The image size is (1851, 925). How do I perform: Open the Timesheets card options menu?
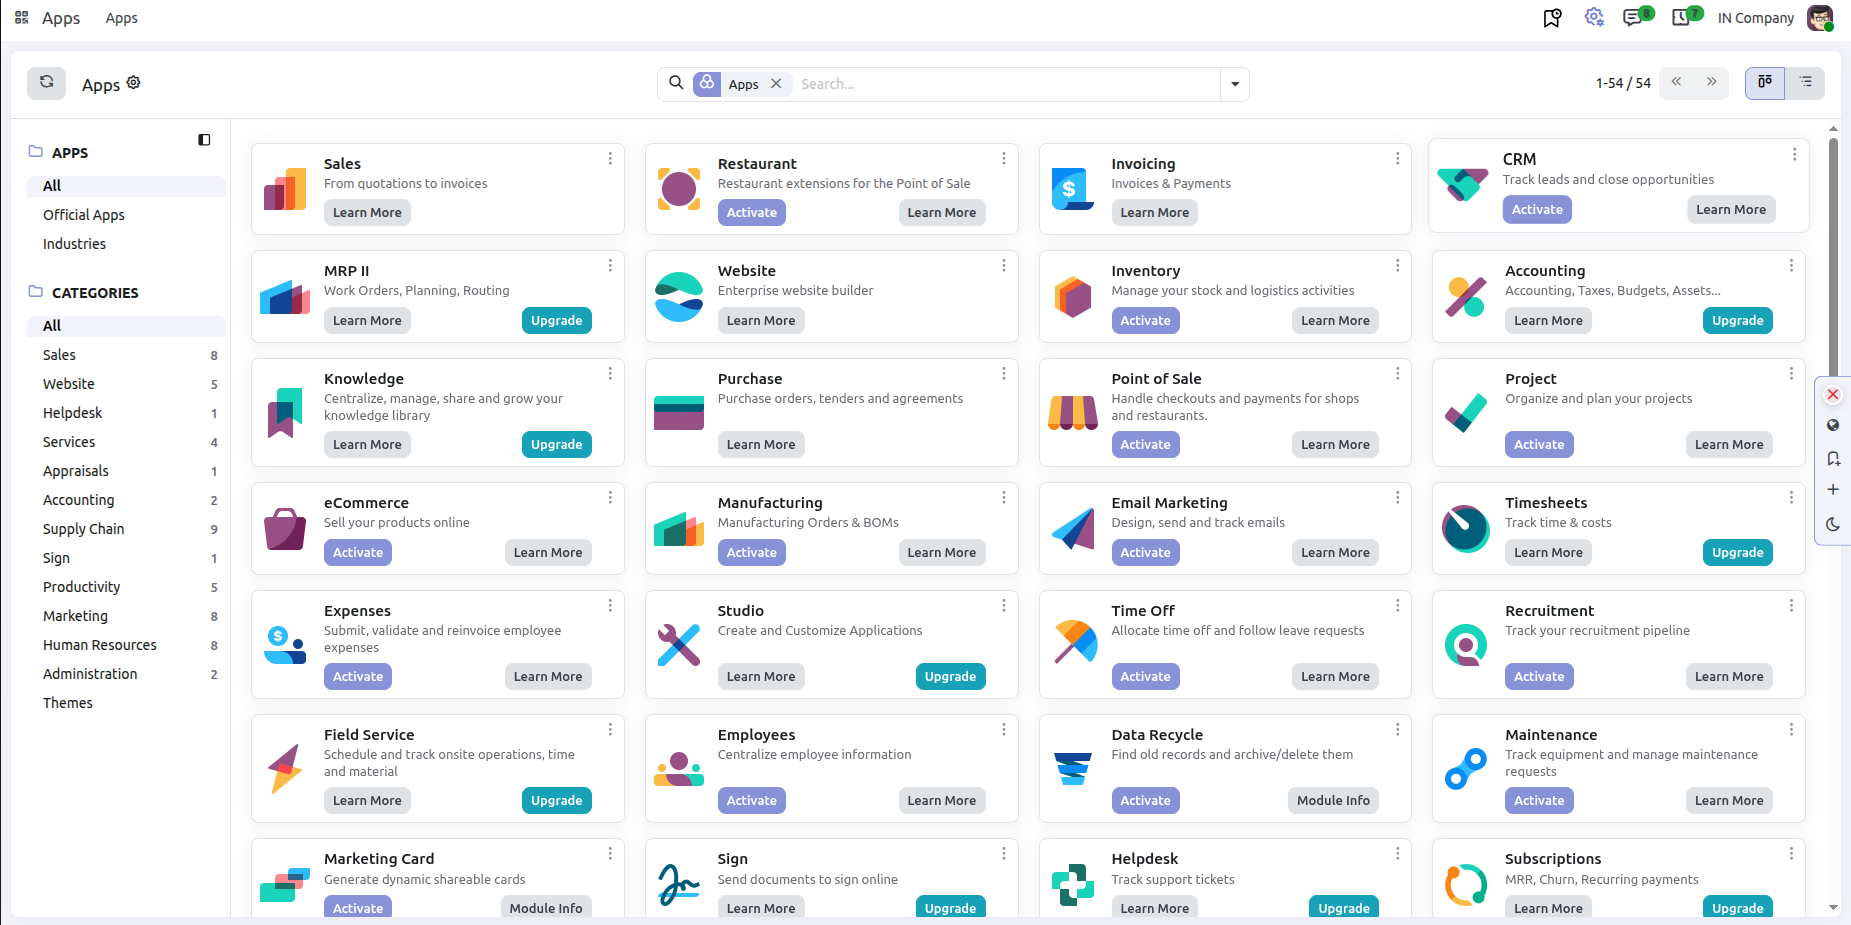pyautogui.click(x=1791, y=498)
